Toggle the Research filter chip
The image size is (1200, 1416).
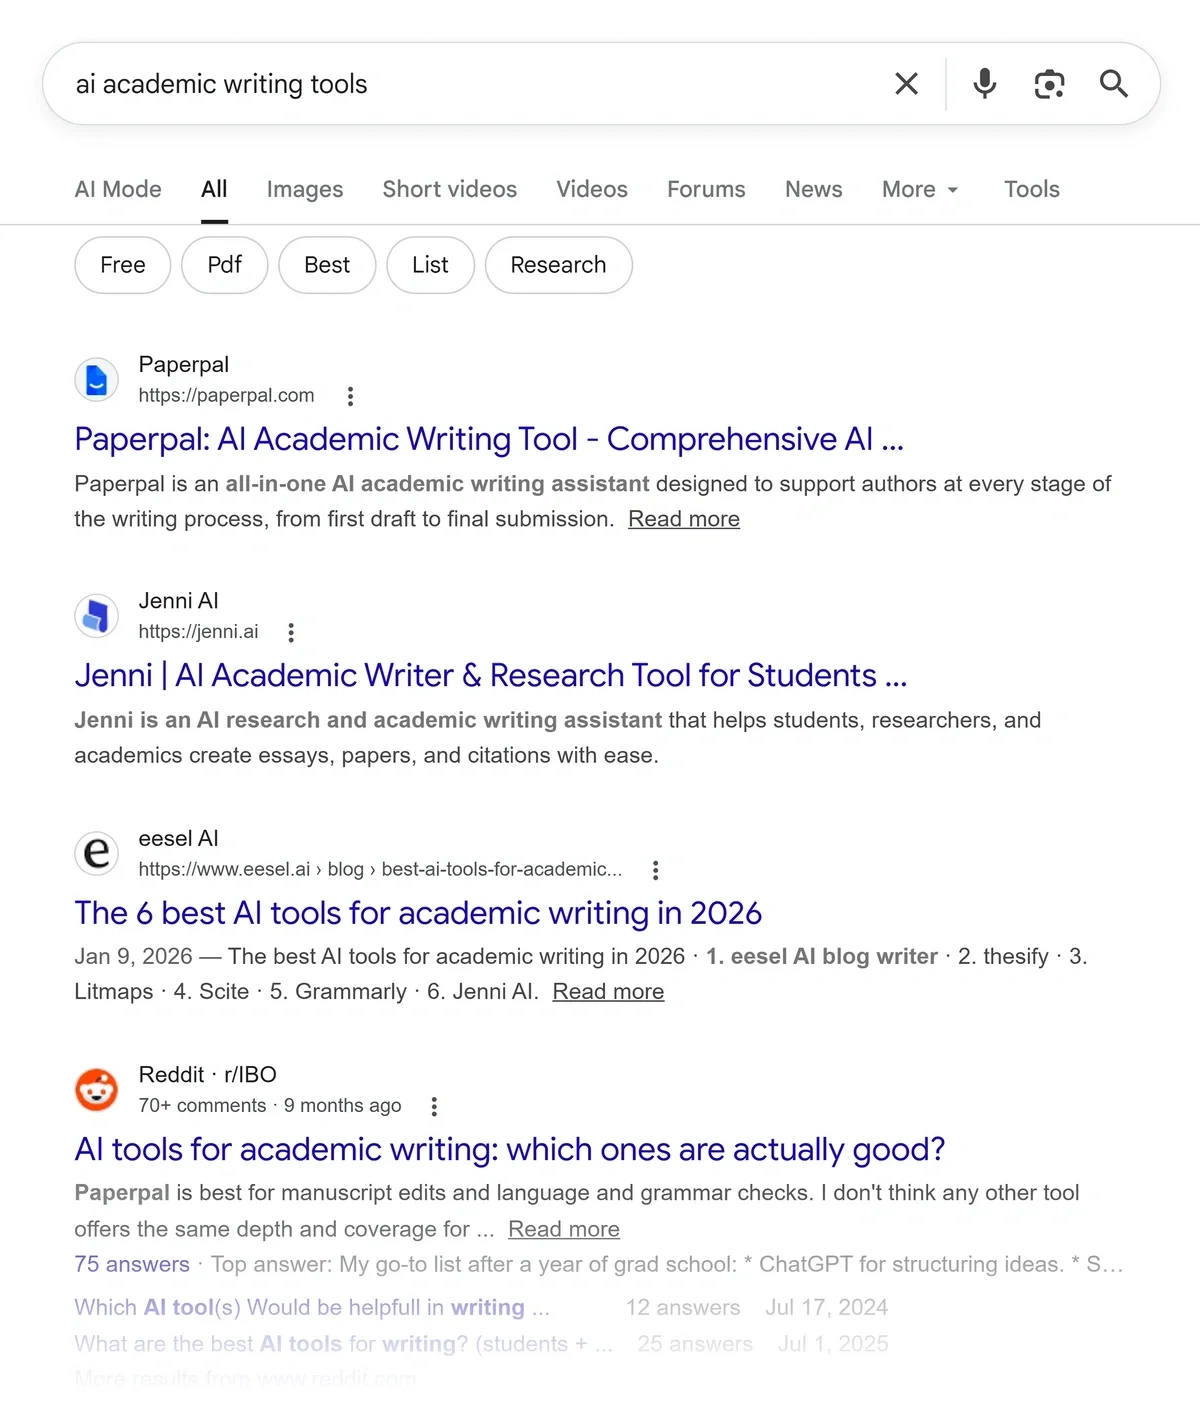pos(558,265)
